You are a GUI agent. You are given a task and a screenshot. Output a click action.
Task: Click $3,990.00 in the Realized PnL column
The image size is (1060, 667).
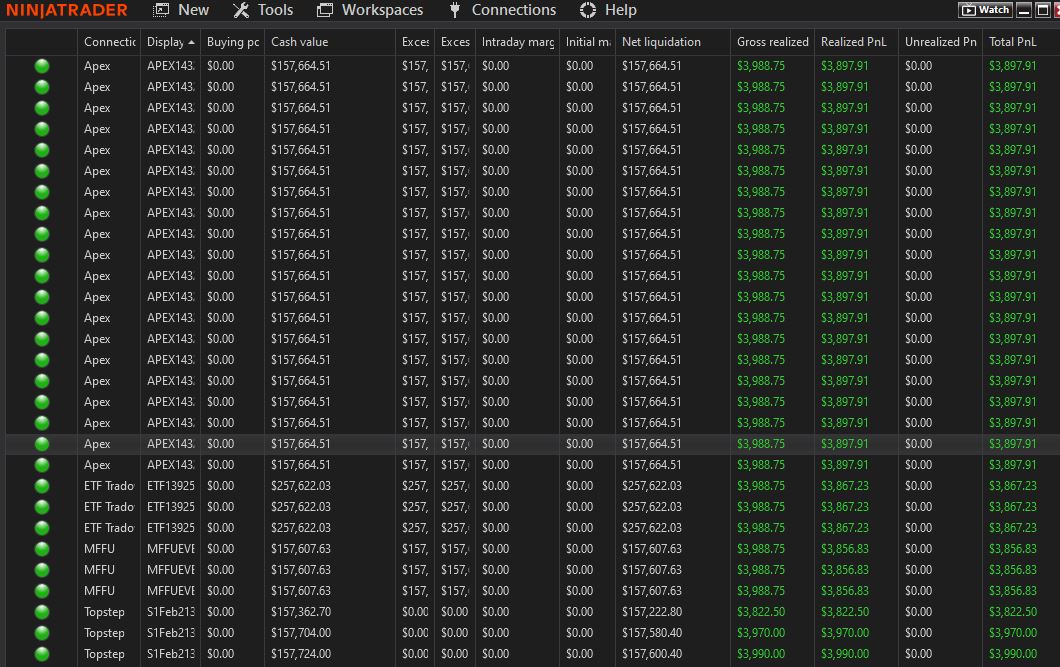tap(845, 654)
